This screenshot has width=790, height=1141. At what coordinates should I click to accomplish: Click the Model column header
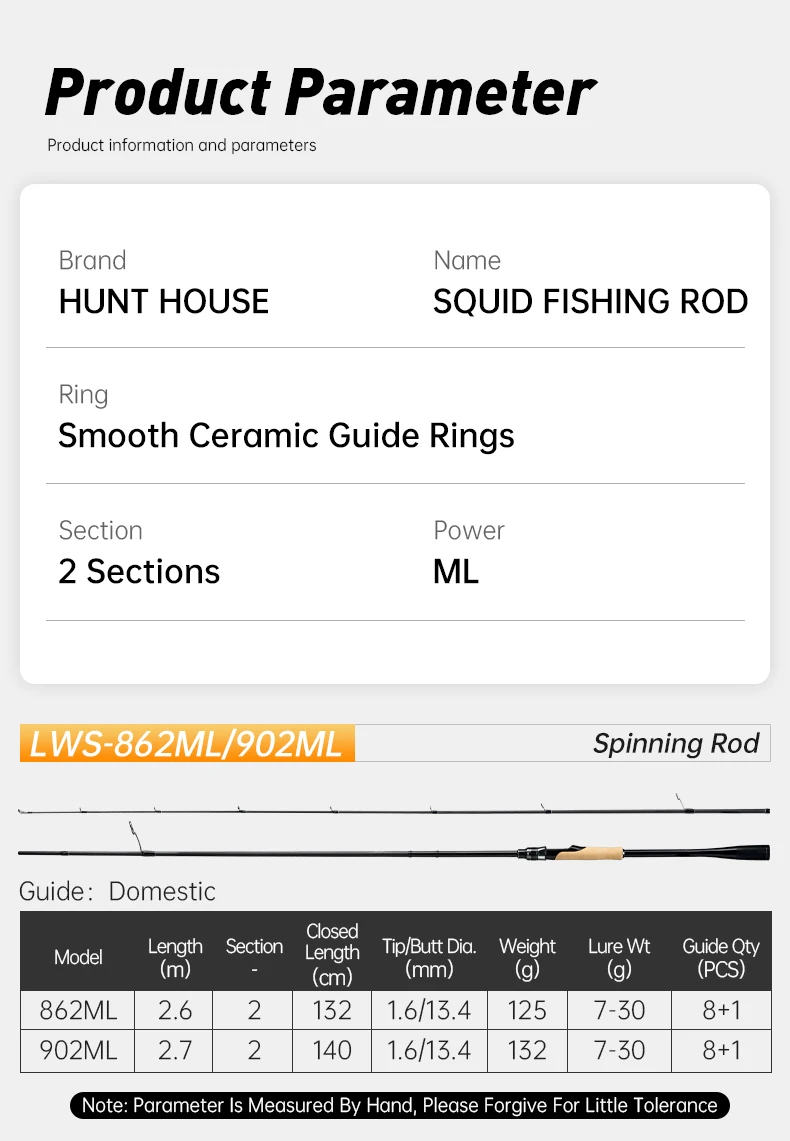[78, 957]
